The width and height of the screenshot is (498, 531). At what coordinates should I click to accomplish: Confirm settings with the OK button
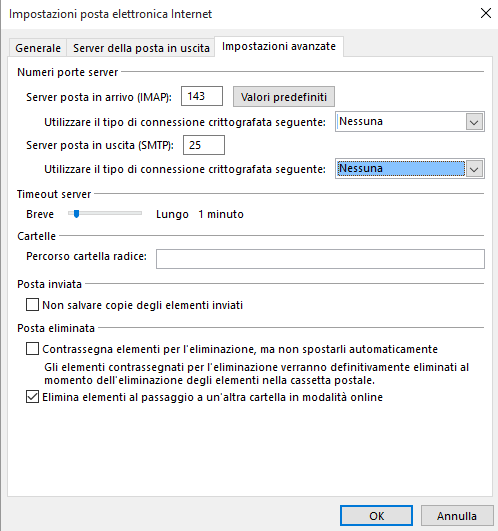pos(376,516)
